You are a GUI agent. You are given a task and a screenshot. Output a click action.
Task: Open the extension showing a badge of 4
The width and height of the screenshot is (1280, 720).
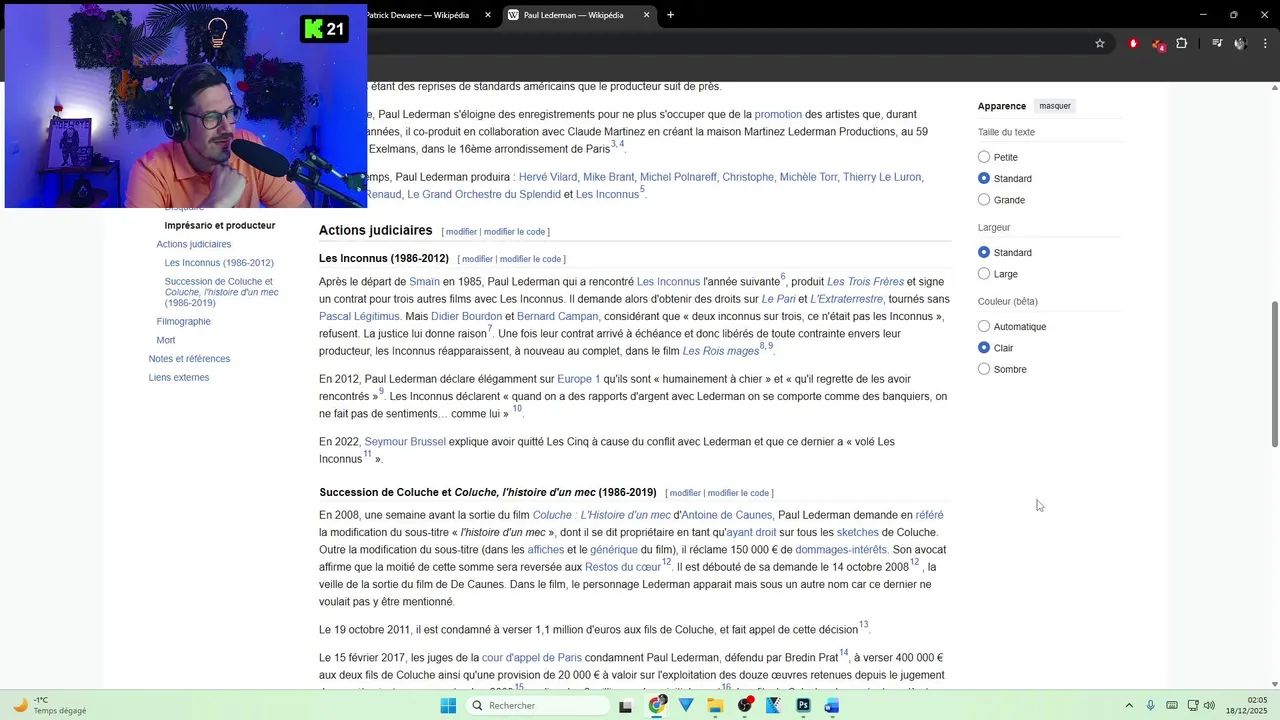tap(1158, 44)
